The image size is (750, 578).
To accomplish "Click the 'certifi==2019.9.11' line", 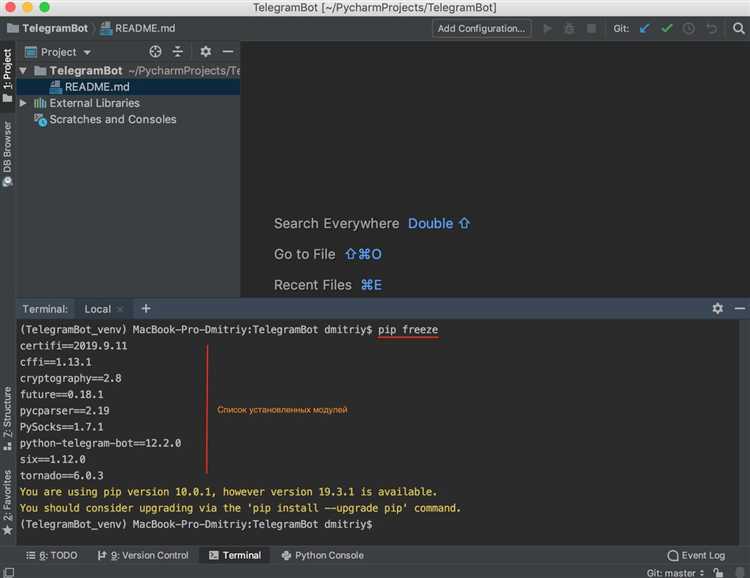I will 74,346.
